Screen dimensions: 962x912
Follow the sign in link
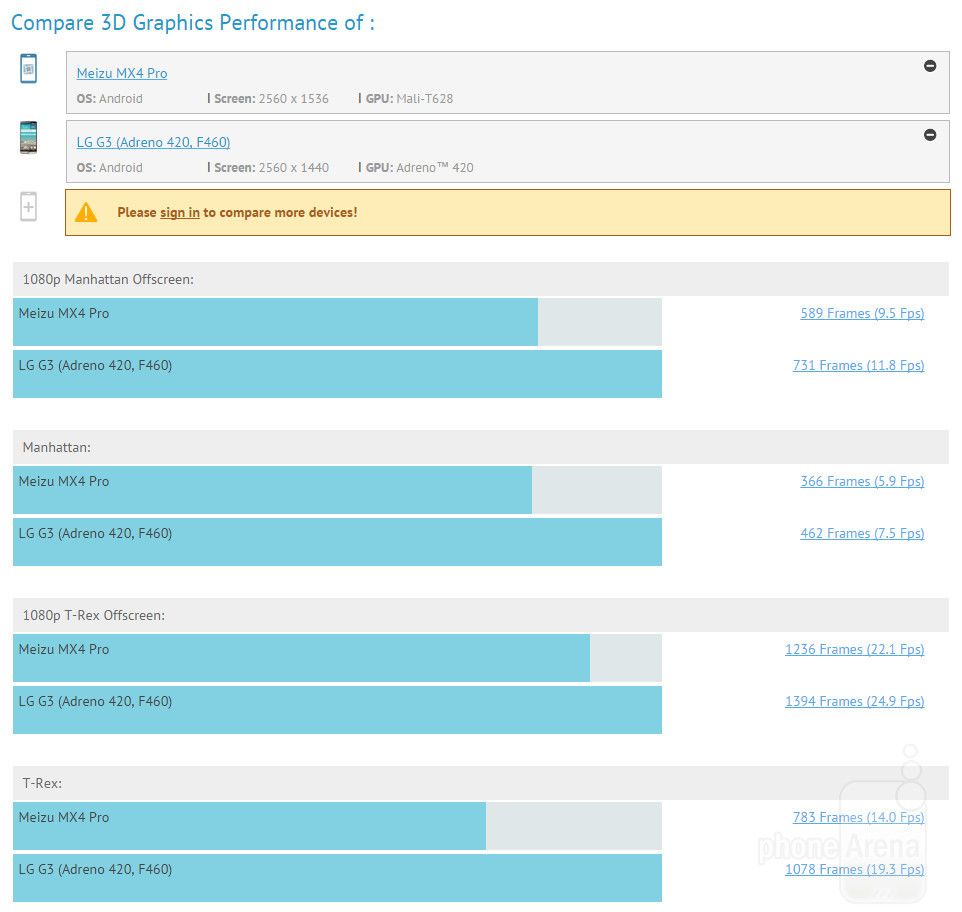[x=180, y=212]
